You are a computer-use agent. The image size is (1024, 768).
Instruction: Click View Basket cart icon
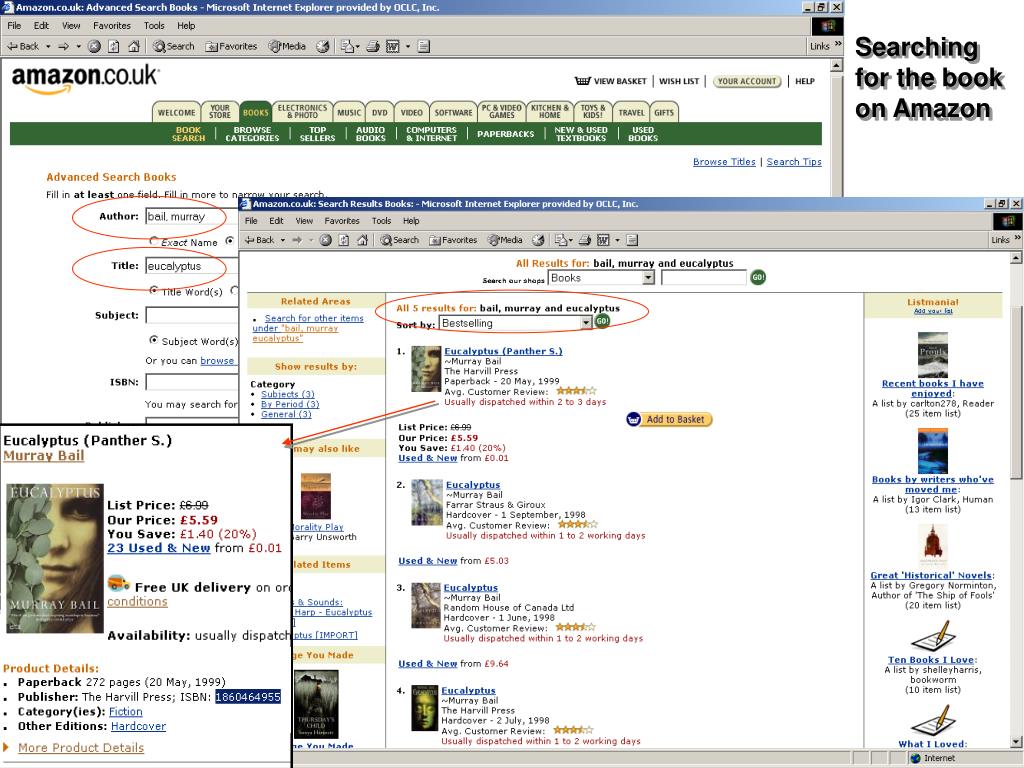point(583,81)
